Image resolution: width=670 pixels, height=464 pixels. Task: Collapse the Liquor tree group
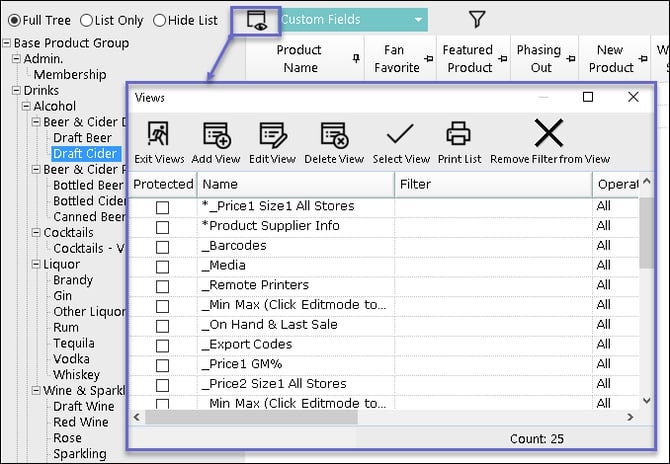coord(36,265)
